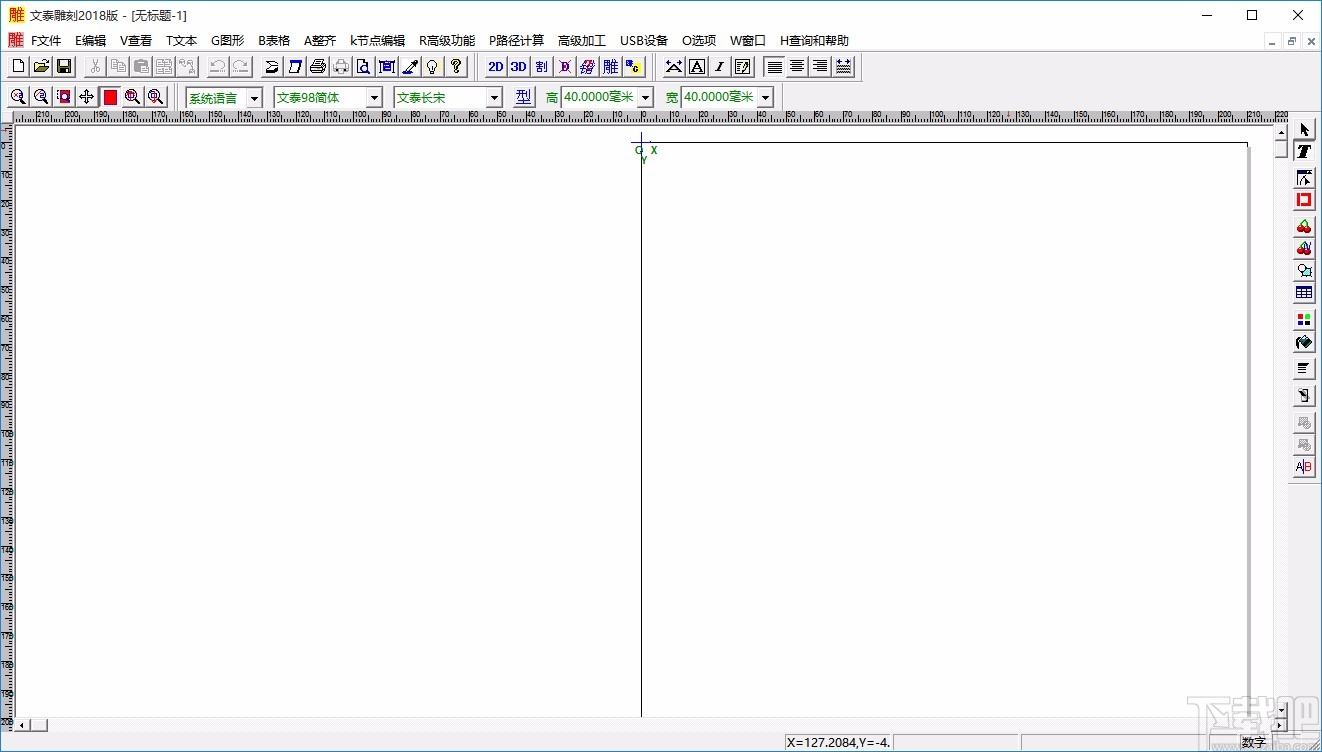Image resolution: width=1322 pixels, height=752 pixels.
Task: Open a file using the folder icon
Action: pyautogui.click(x=41, y=67)
